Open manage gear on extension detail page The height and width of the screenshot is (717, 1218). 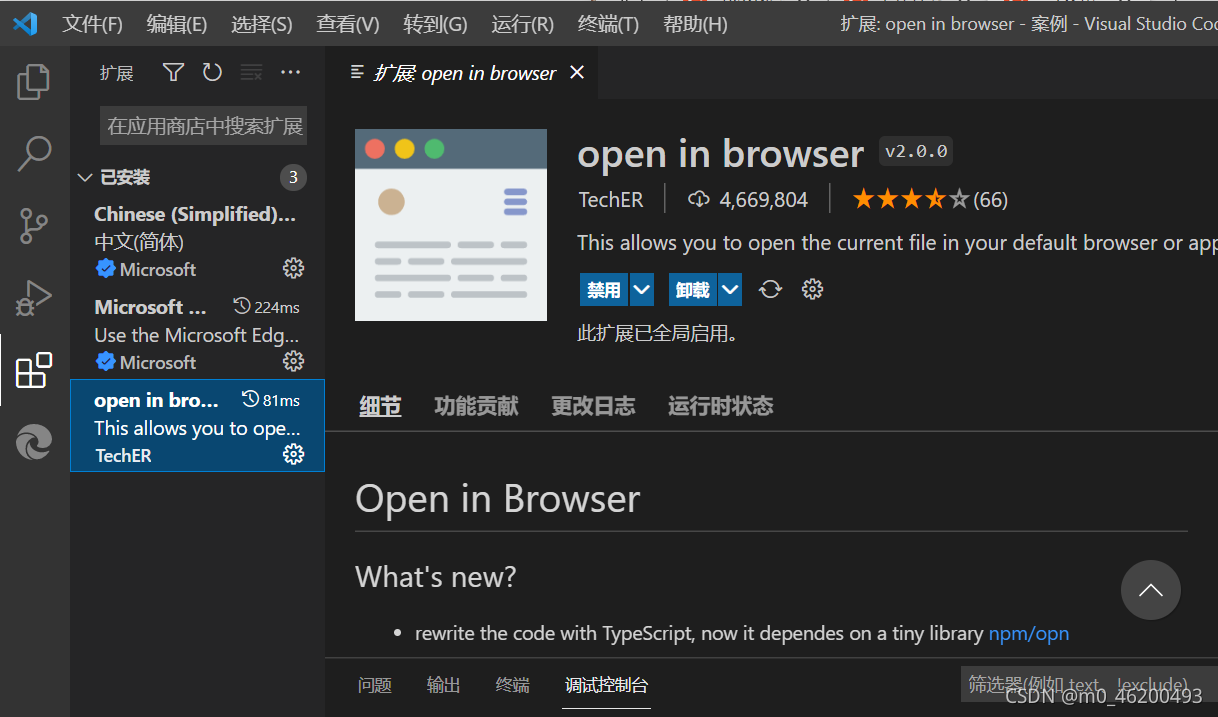pyautogui.click(x=813, y=289)
